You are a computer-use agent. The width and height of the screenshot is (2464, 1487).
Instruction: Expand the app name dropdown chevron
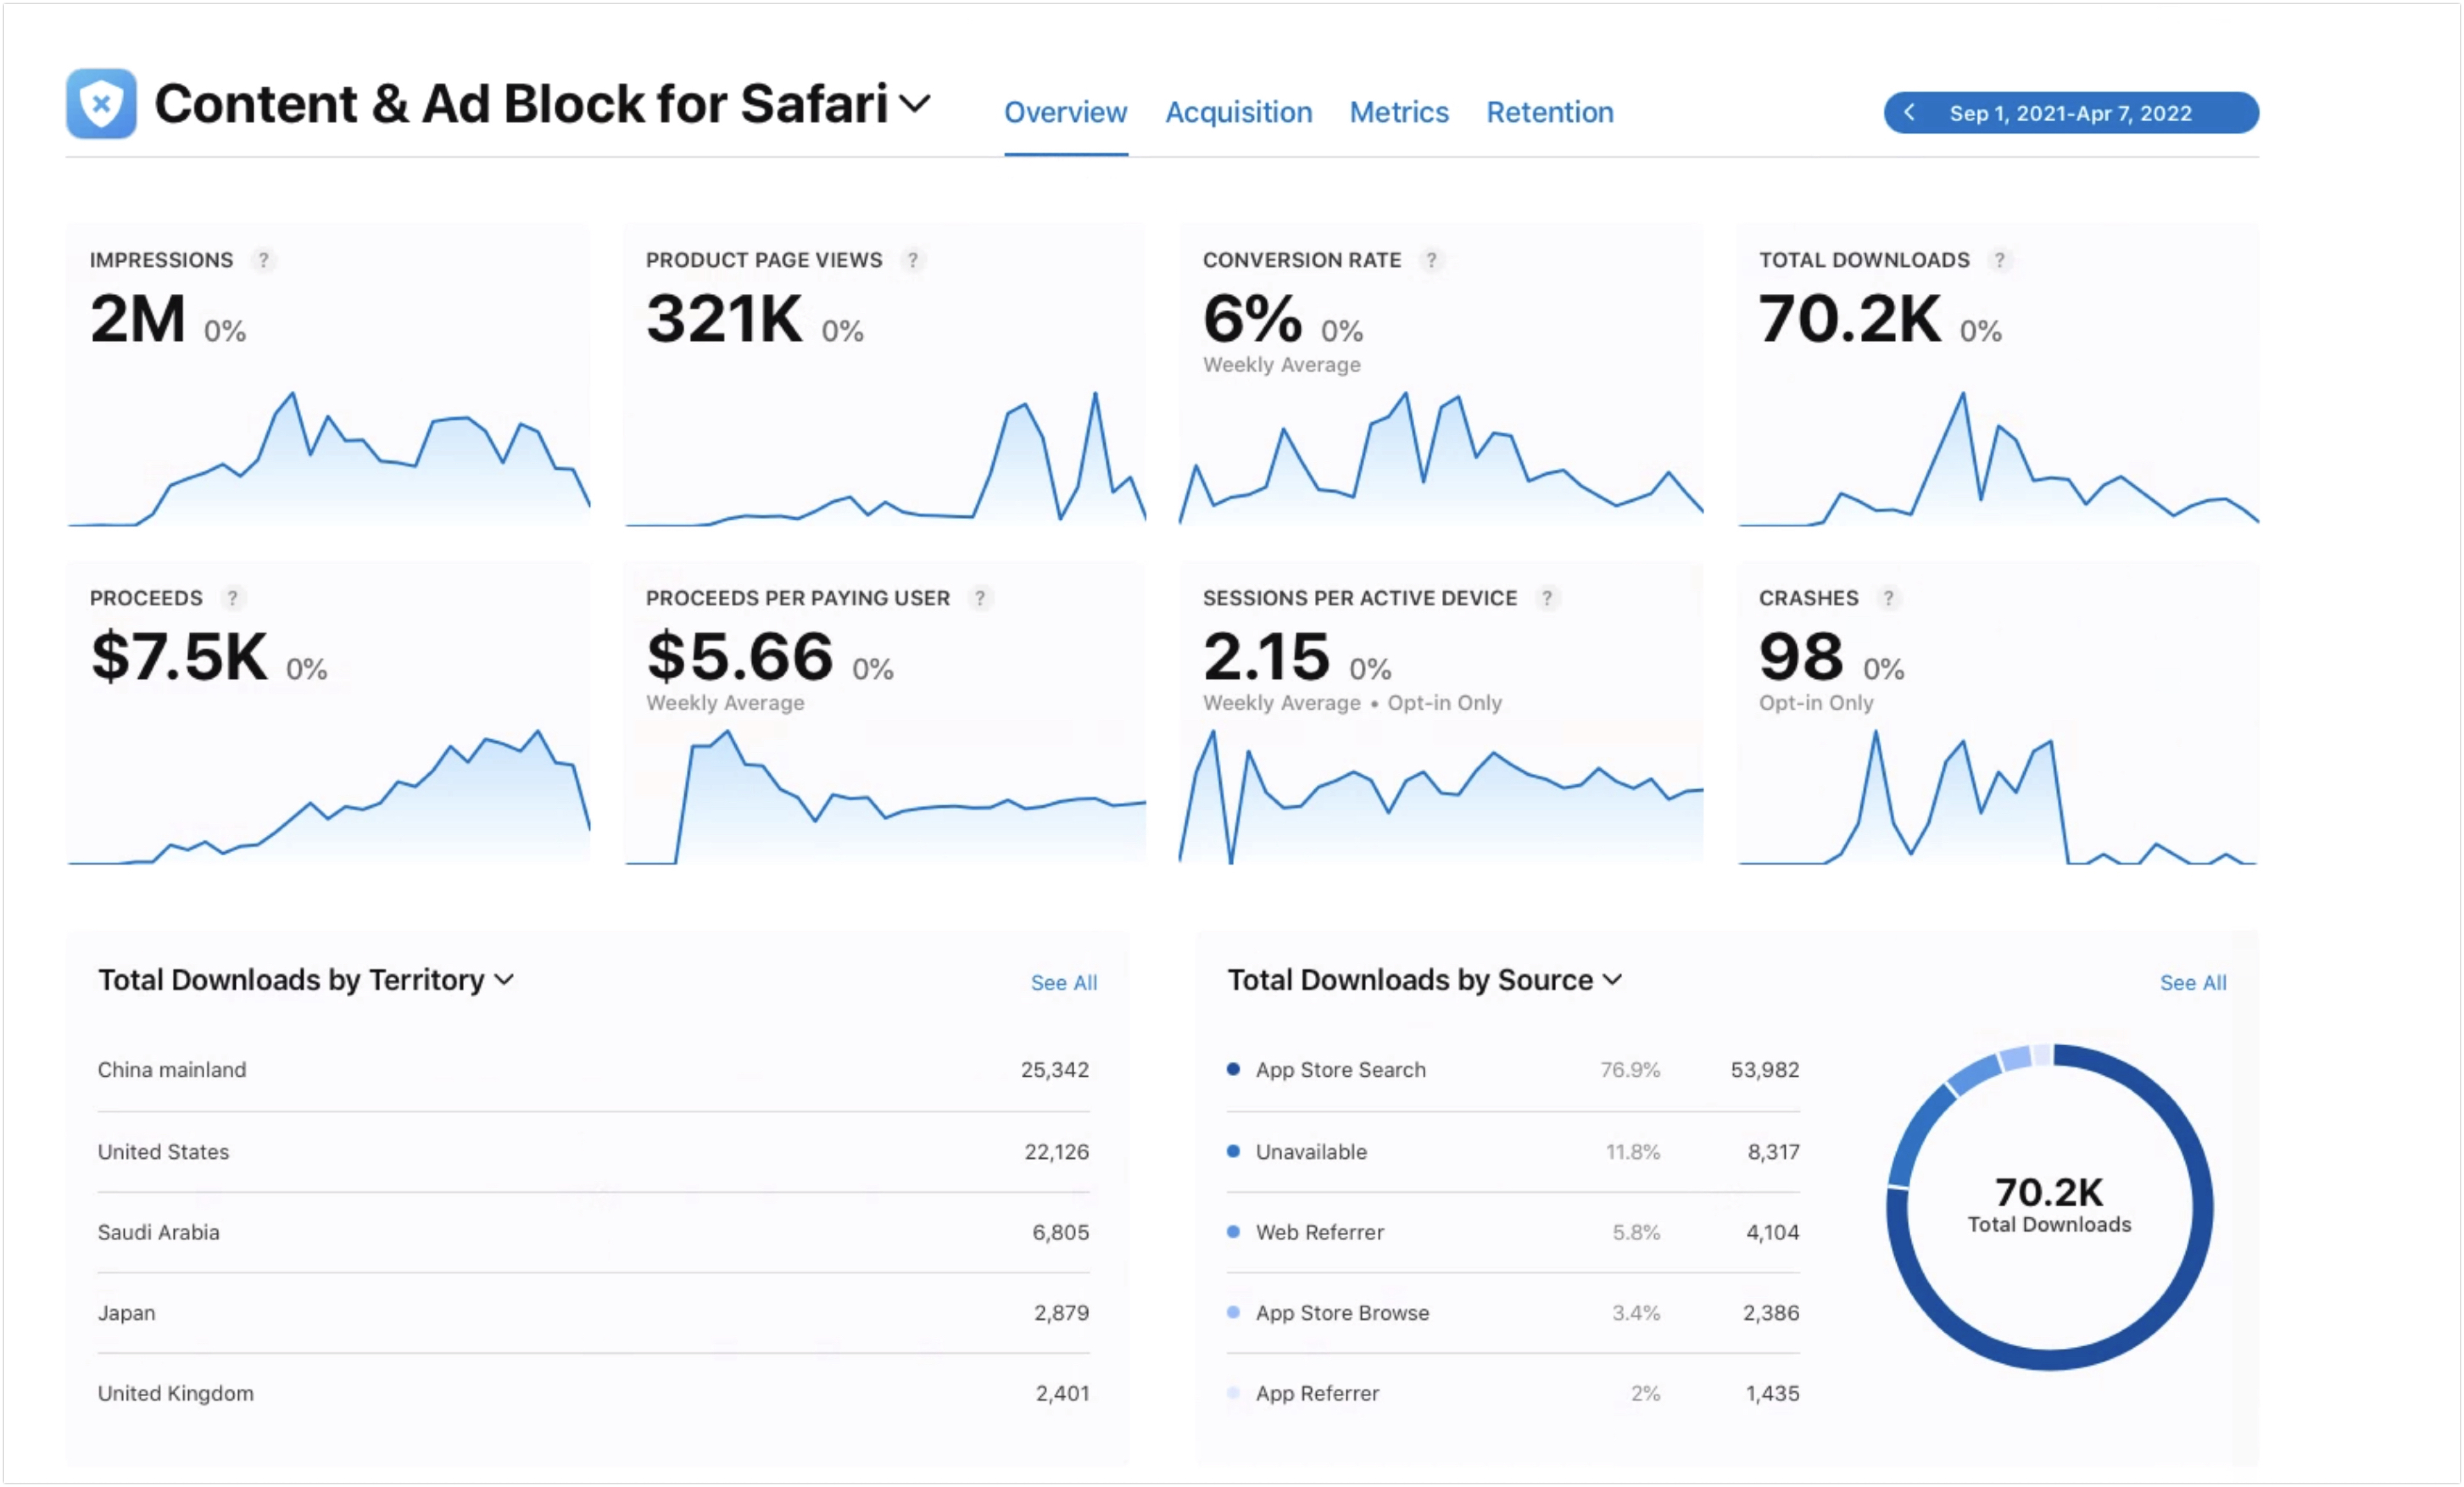click(915, 103)
